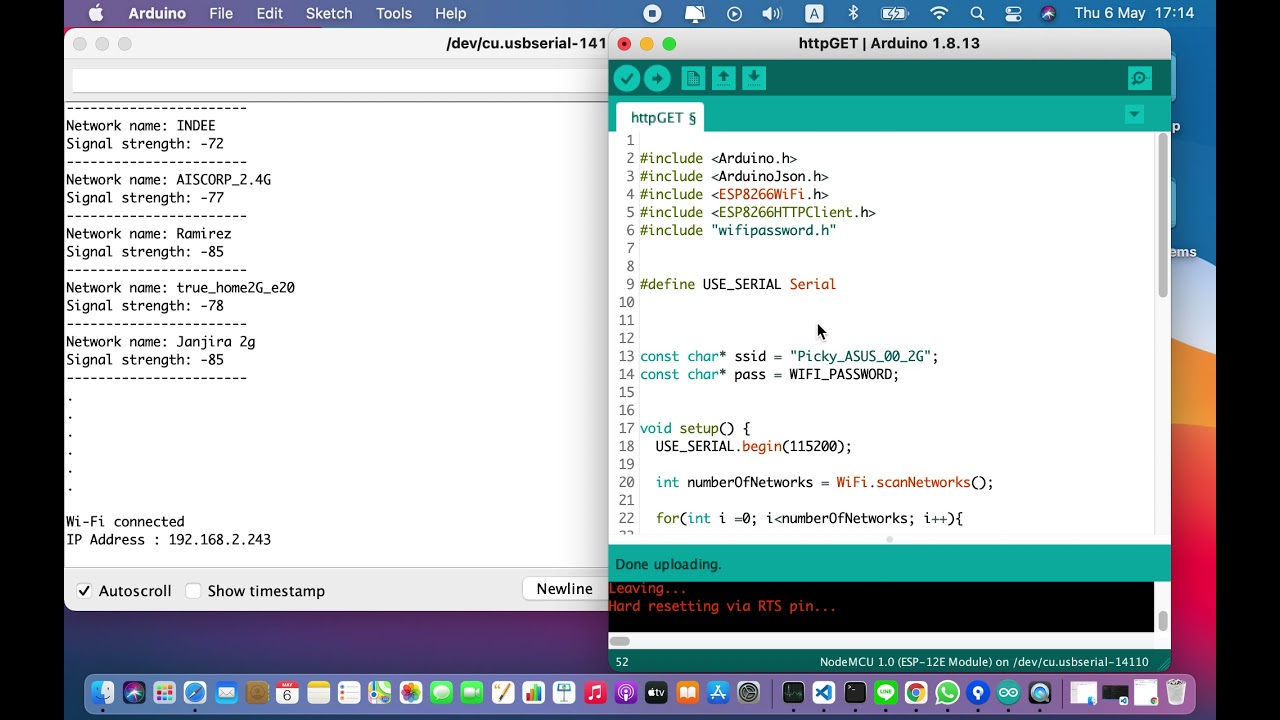
Task: Click the date and time in menu bar
Action: pyautogui.click(x=1134, y=13)
